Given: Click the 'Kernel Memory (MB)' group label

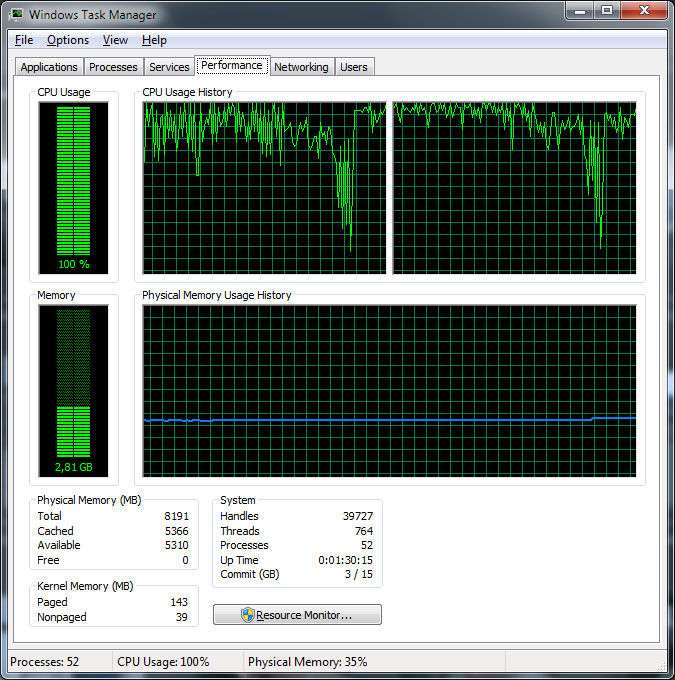Looking at the screenshot, I should click(x=85, y=586).
